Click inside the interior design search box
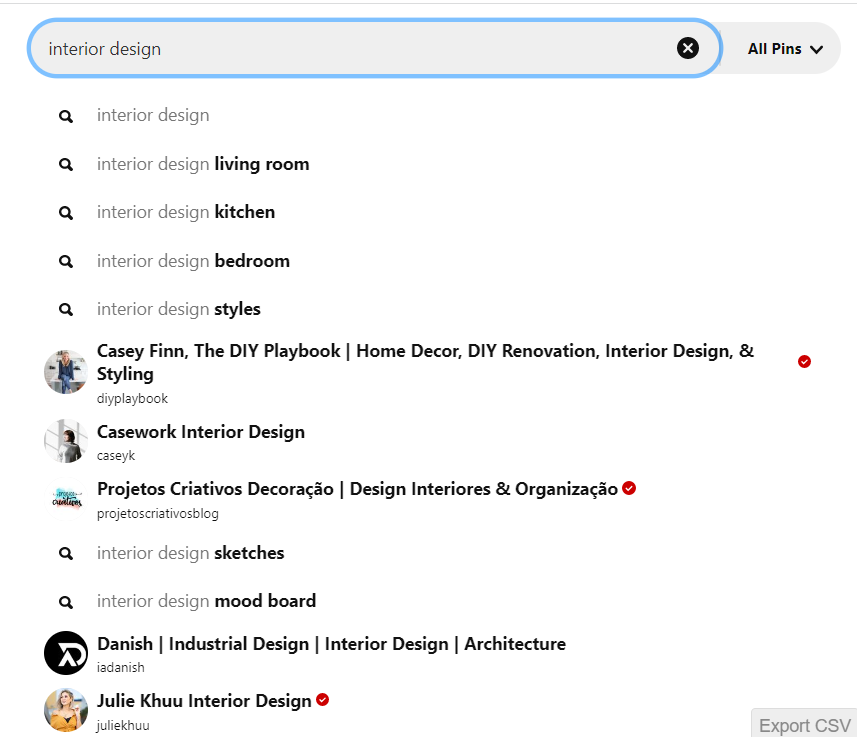The height and width of the screenshot is (737, 857). 350,49
